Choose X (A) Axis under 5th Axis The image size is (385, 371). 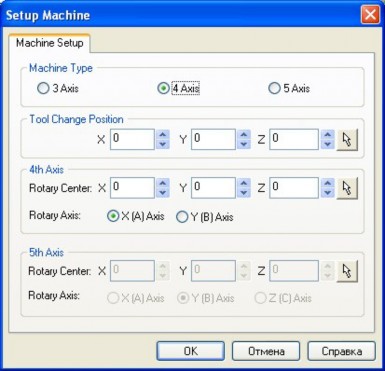tap(136, 298)
